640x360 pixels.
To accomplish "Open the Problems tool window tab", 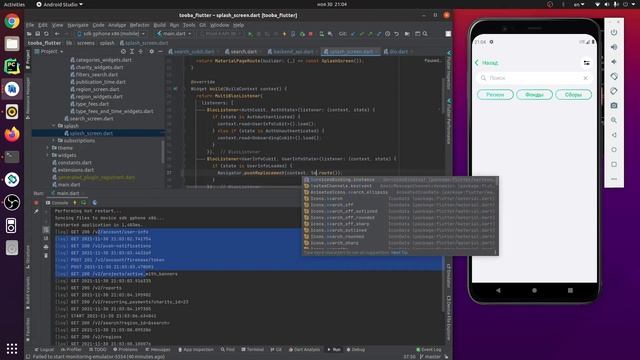I will [126, 349].
